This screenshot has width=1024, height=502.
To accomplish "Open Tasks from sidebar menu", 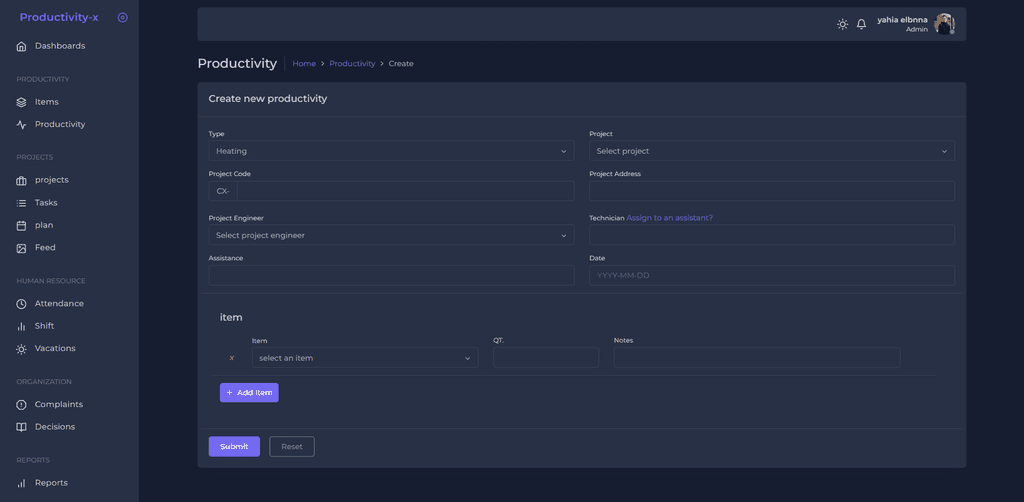I will [46, 203].
